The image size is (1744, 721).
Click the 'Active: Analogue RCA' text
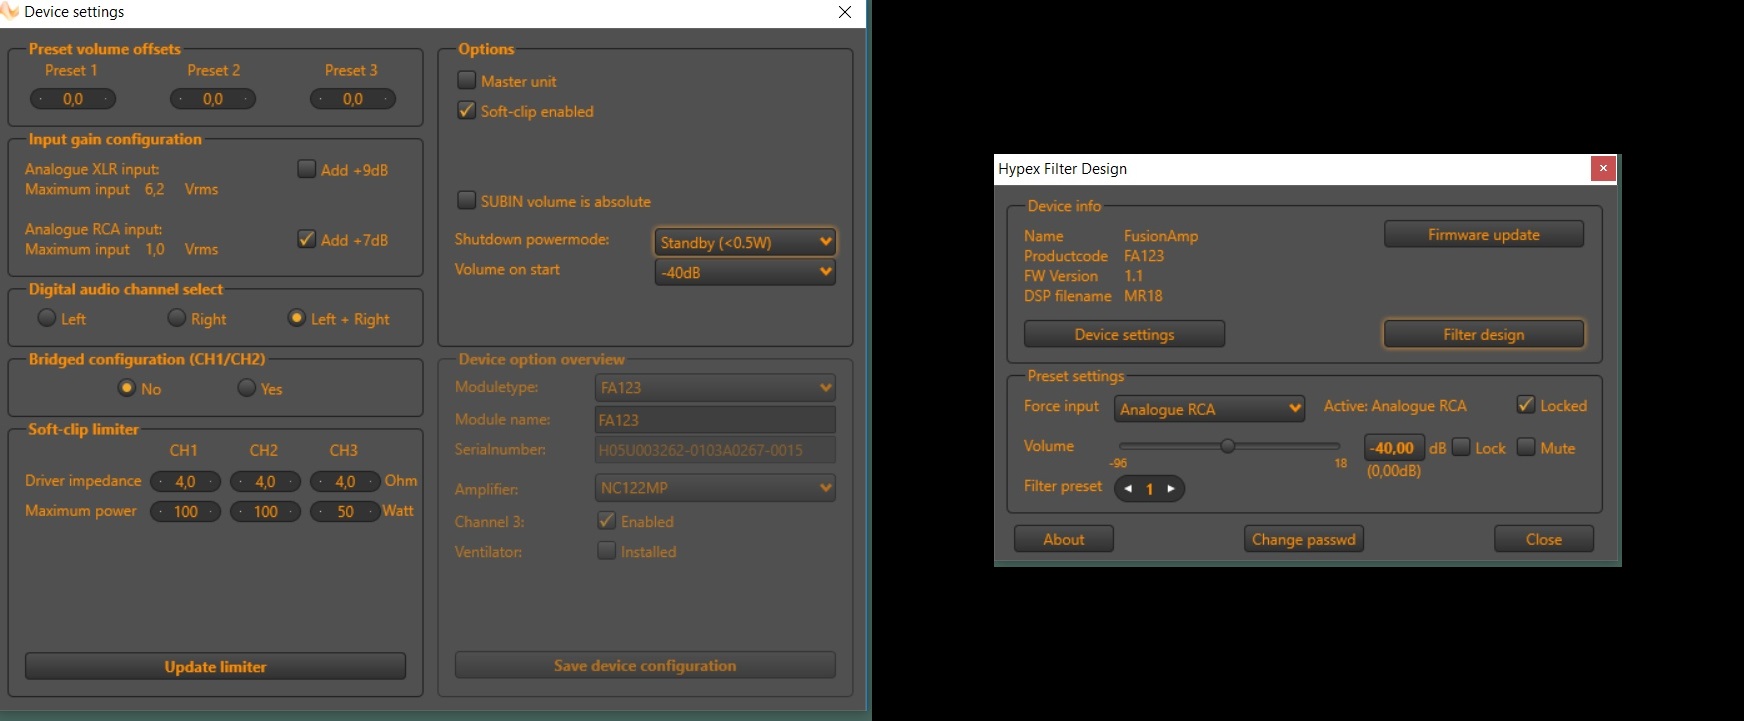click(1395, 406)
